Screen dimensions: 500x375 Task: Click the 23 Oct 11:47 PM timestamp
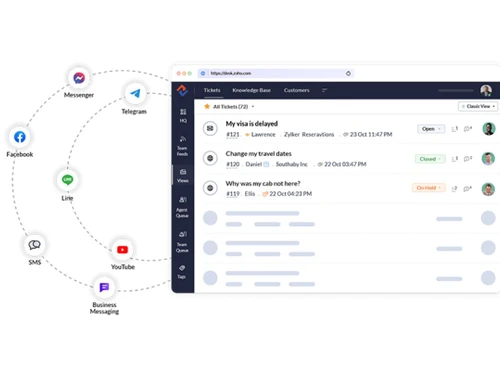[x=371, y=134]
